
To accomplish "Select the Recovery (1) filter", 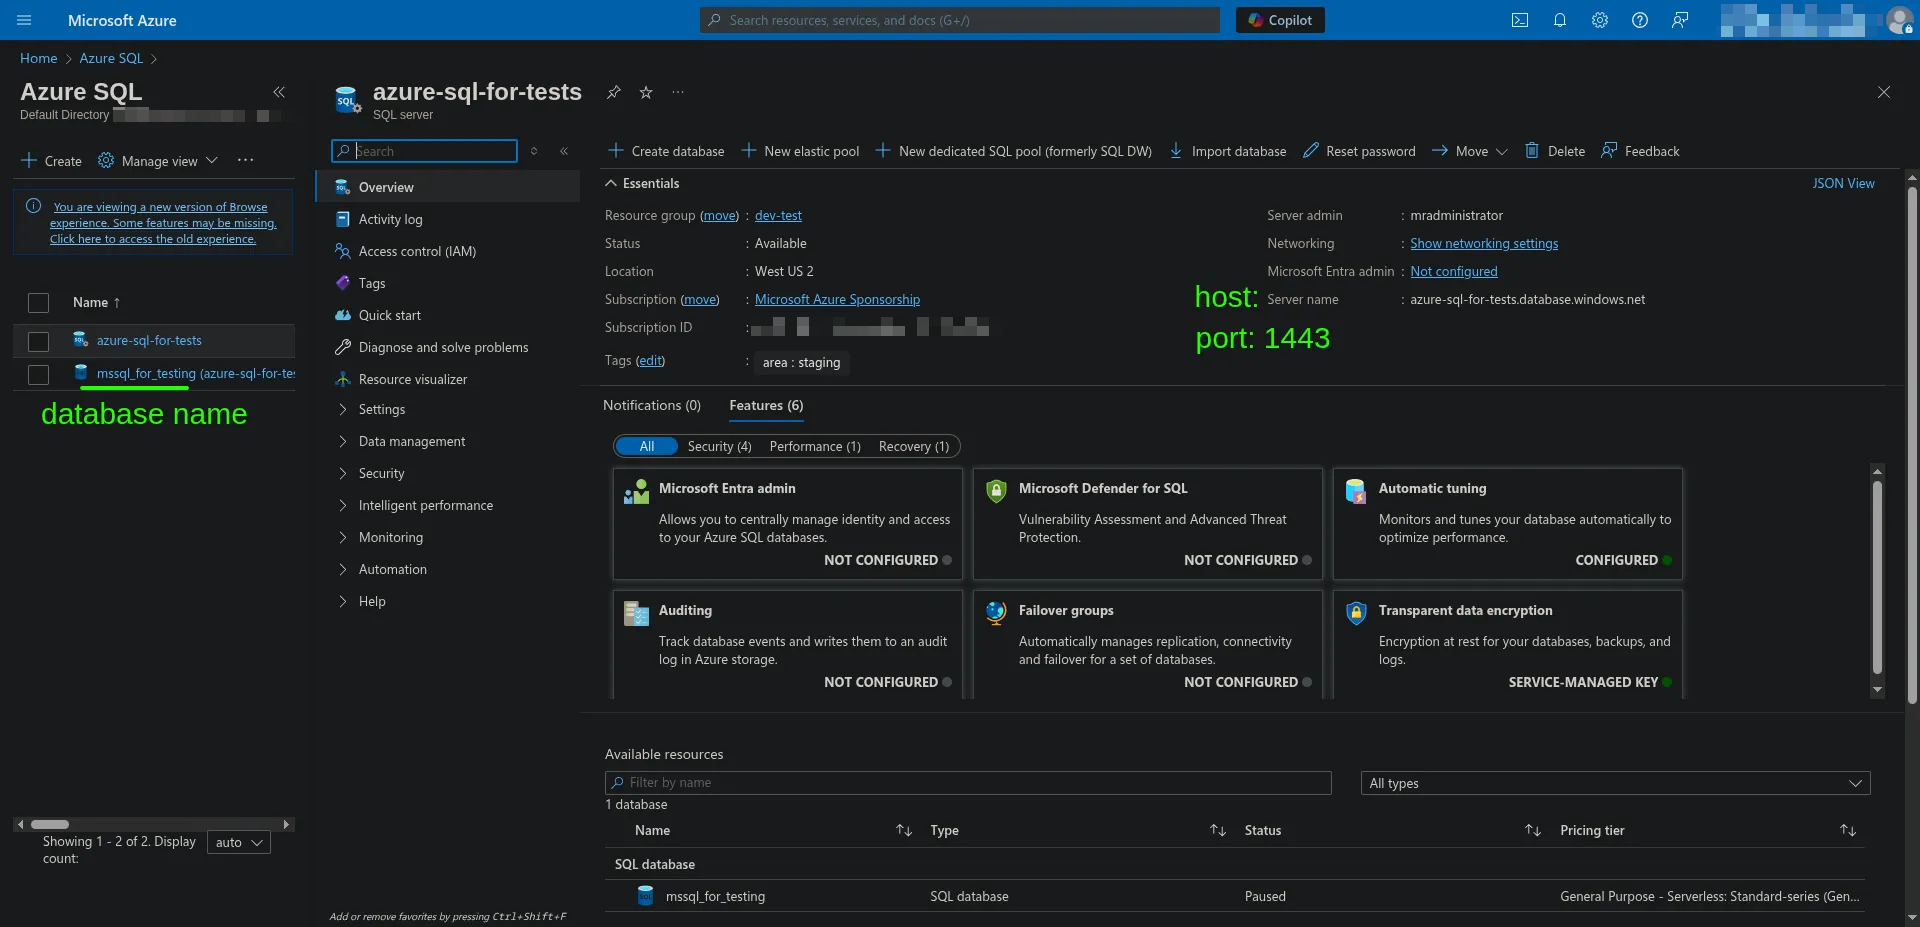I will [914, 446].
